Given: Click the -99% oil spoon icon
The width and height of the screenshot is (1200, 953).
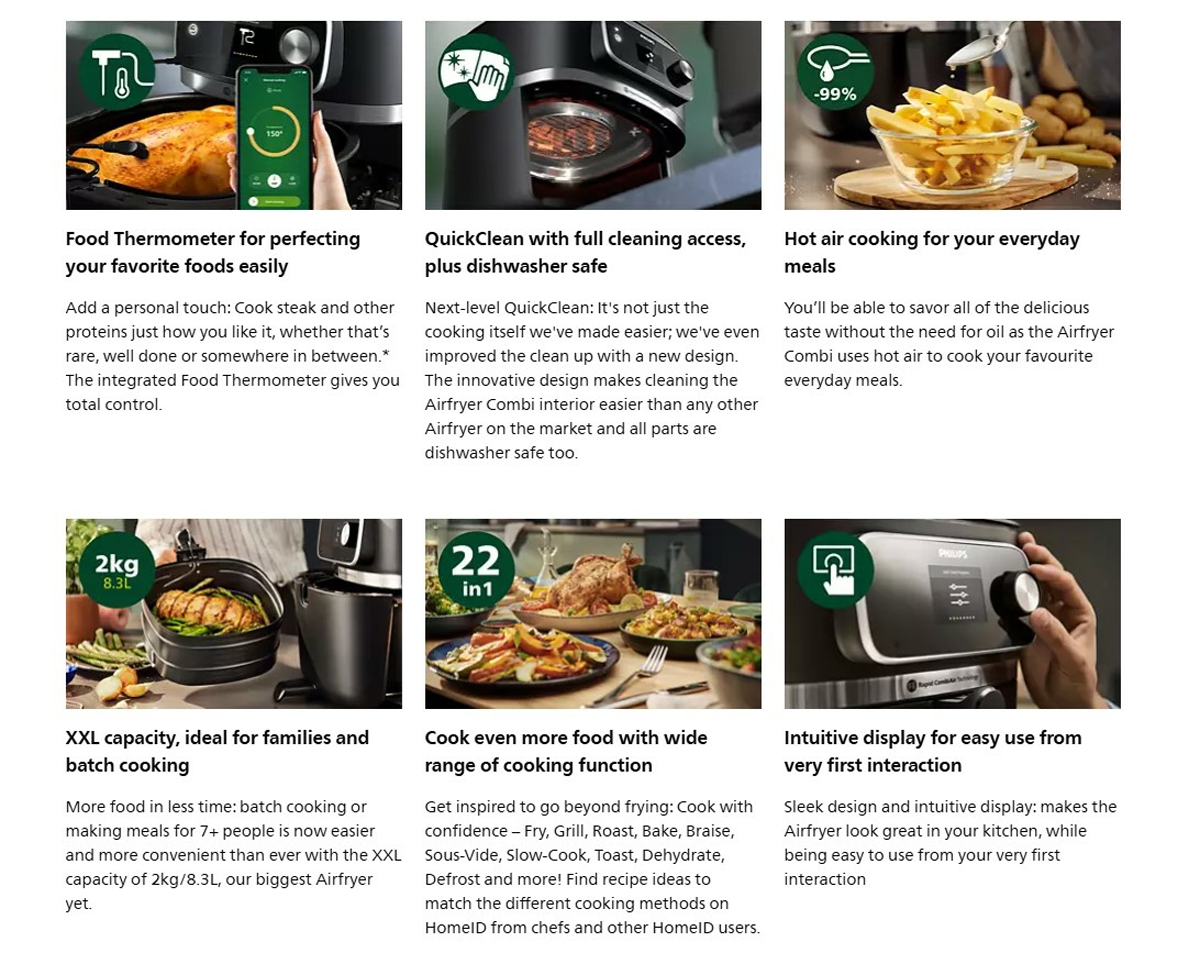Looking at the screenshot, I should coord(835,72).
